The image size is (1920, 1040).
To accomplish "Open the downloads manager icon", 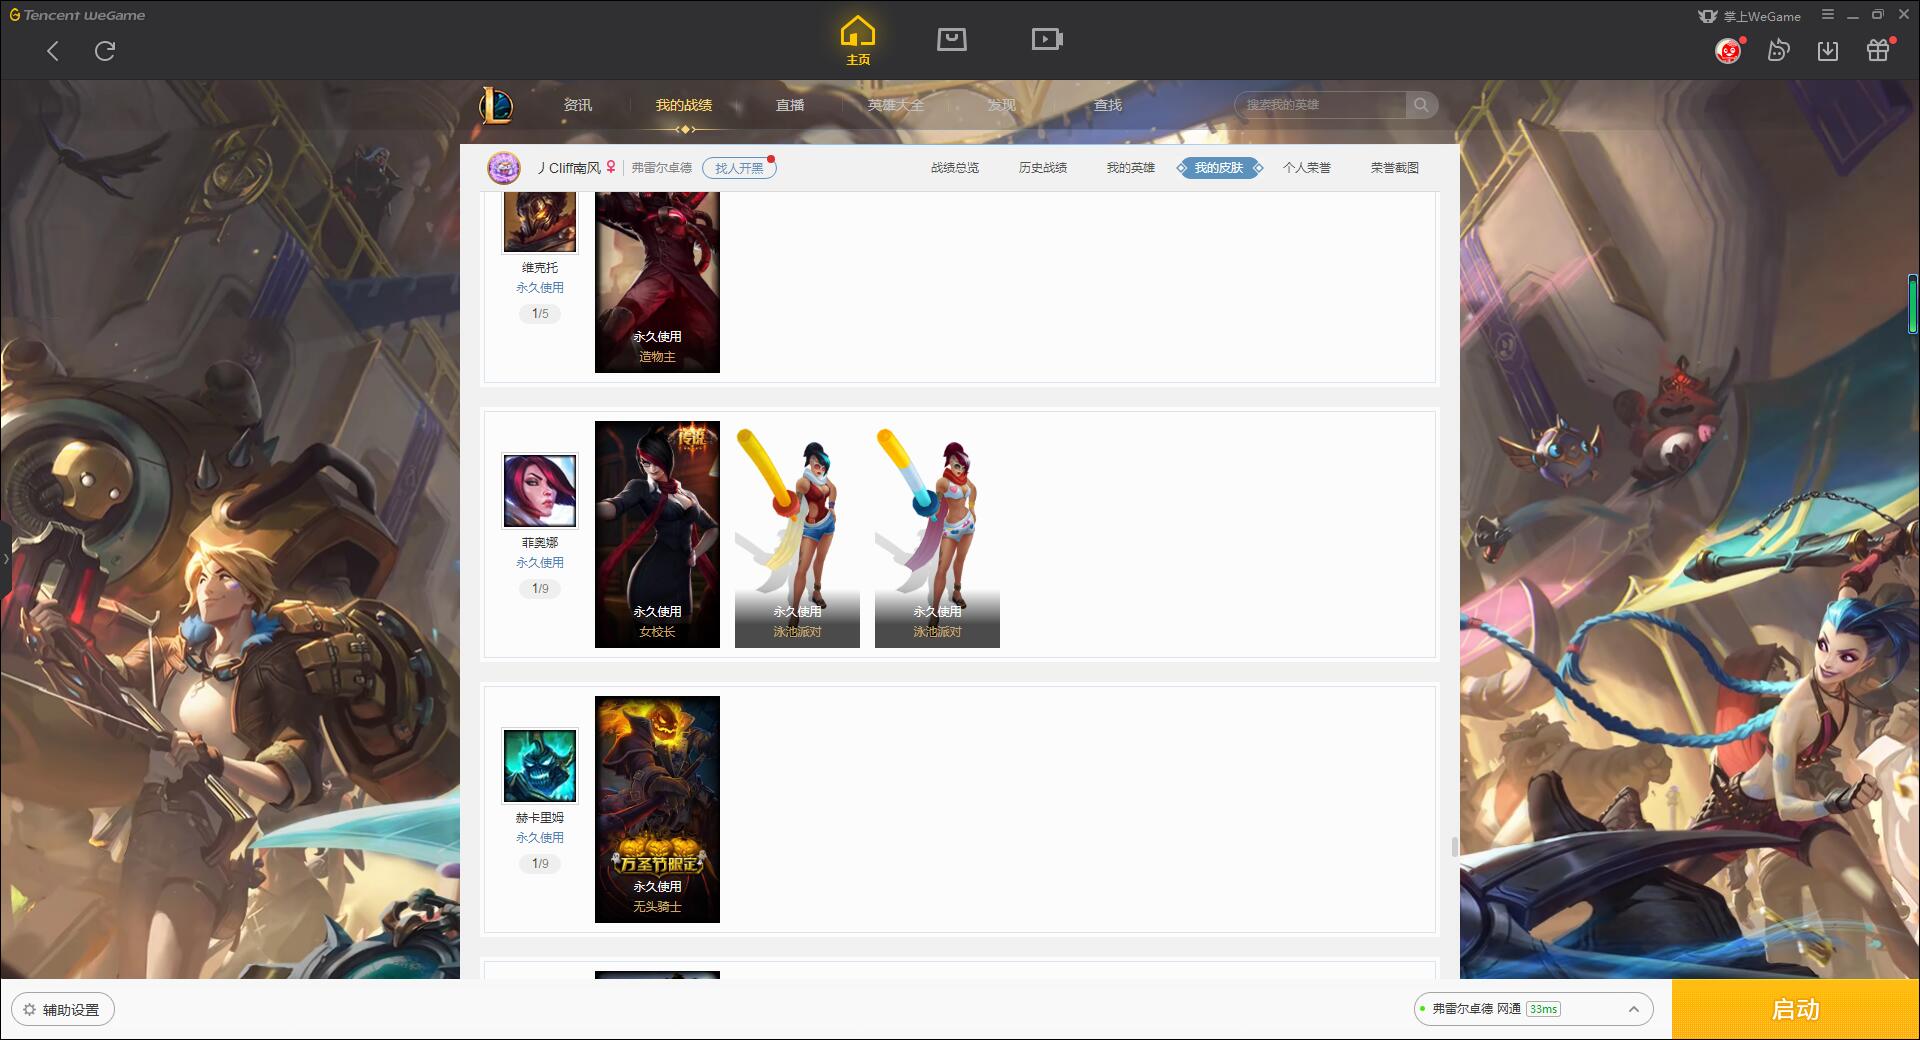I will pos(1828,50).
